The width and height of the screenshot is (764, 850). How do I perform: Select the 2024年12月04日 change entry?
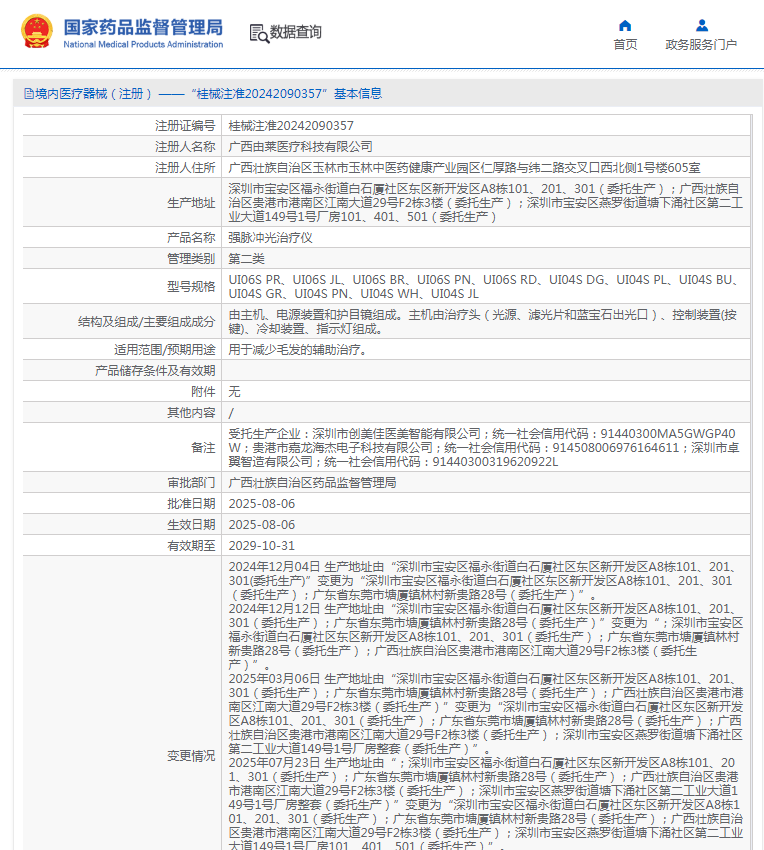(x=483, y=581)
